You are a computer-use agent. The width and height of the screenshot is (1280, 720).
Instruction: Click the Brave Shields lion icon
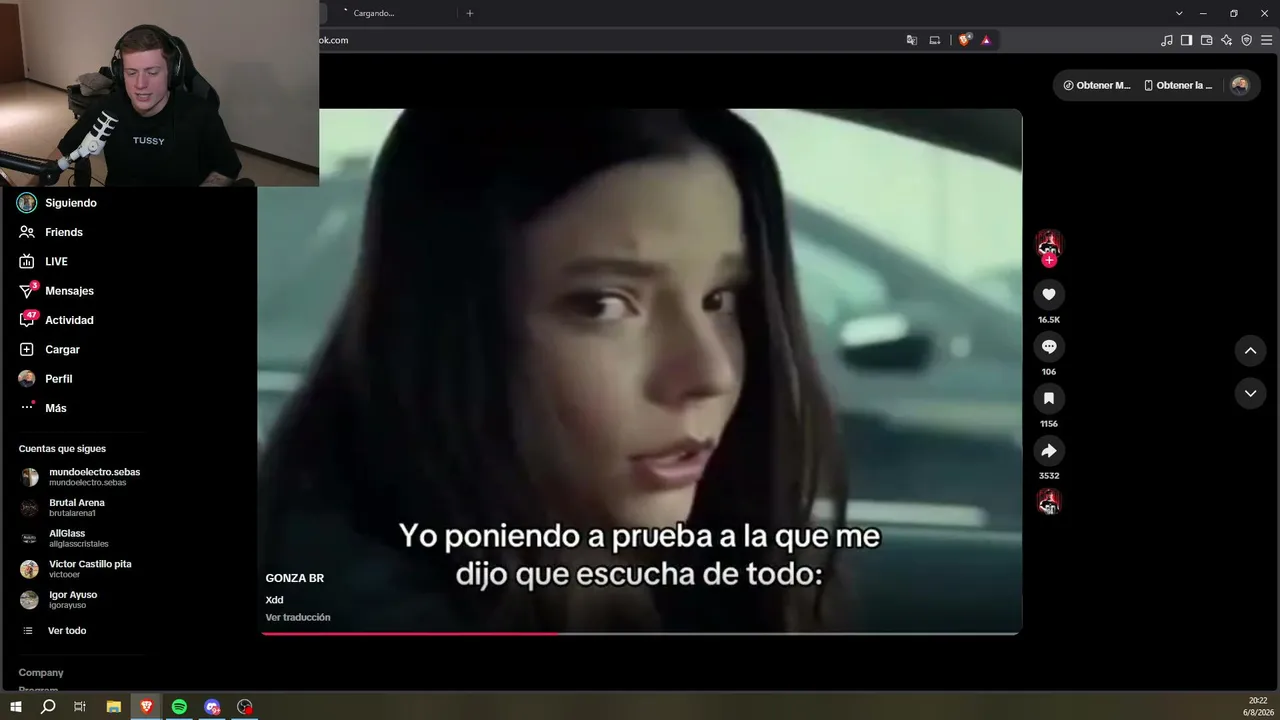tap(964, 40)
